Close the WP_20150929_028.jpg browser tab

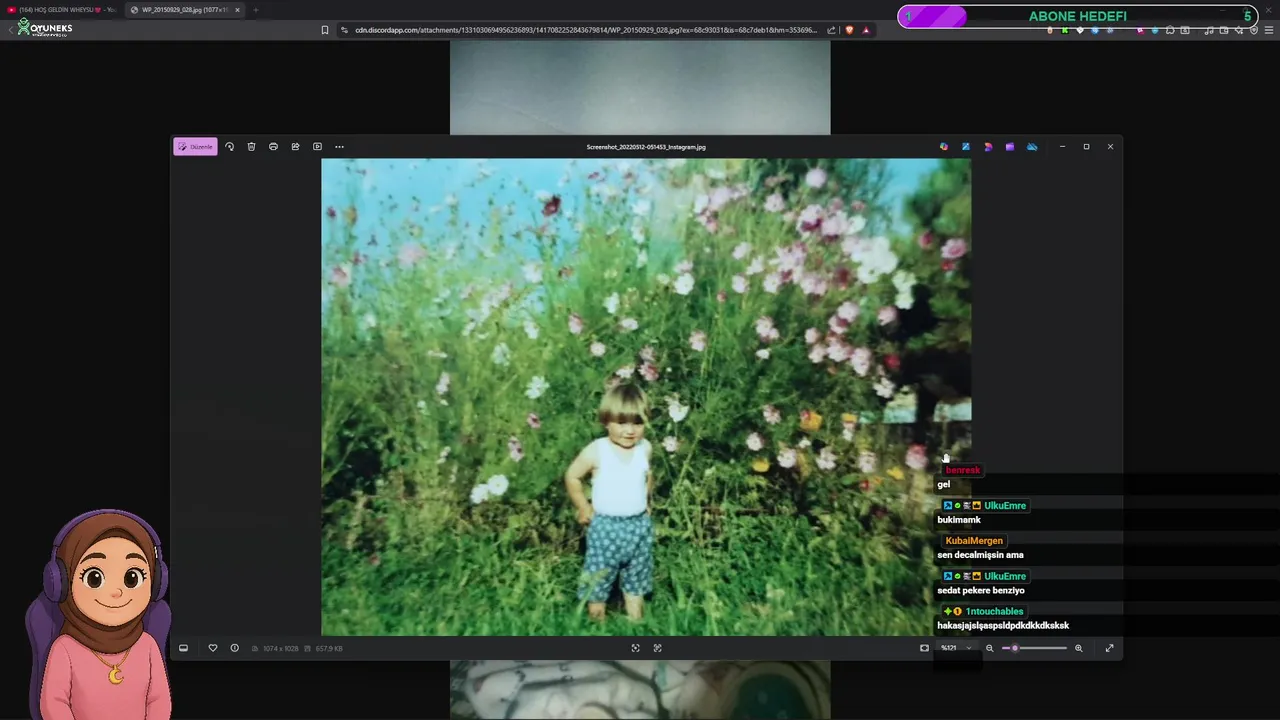click(x=237, y=10)
